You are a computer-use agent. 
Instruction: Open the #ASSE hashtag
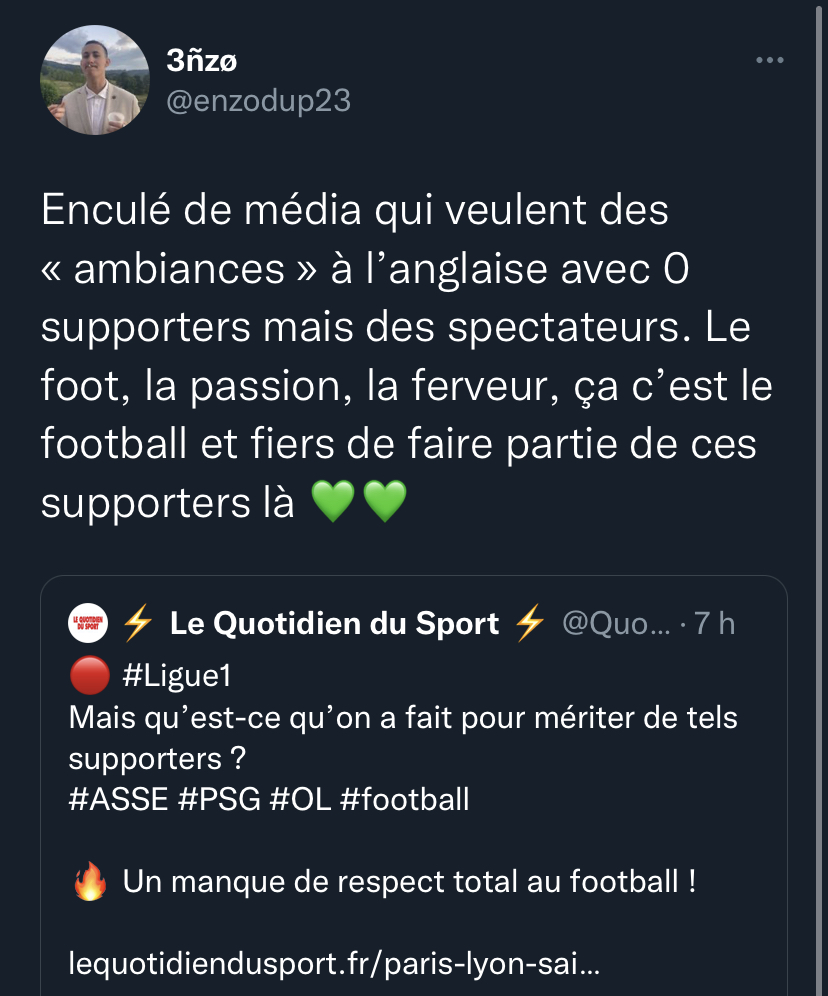point(112,799)
